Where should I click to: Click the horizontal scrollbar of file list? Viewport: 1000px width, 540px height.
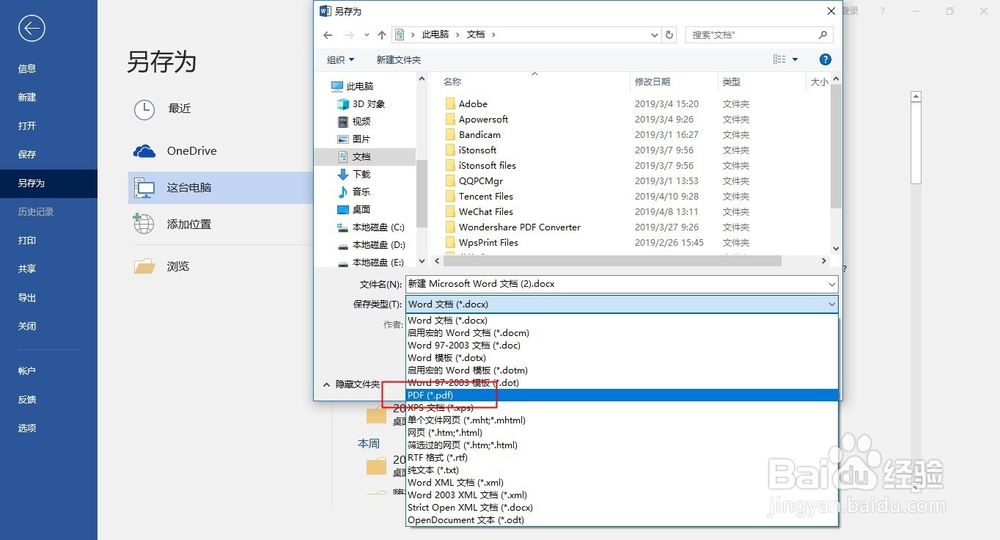[613, 261]
